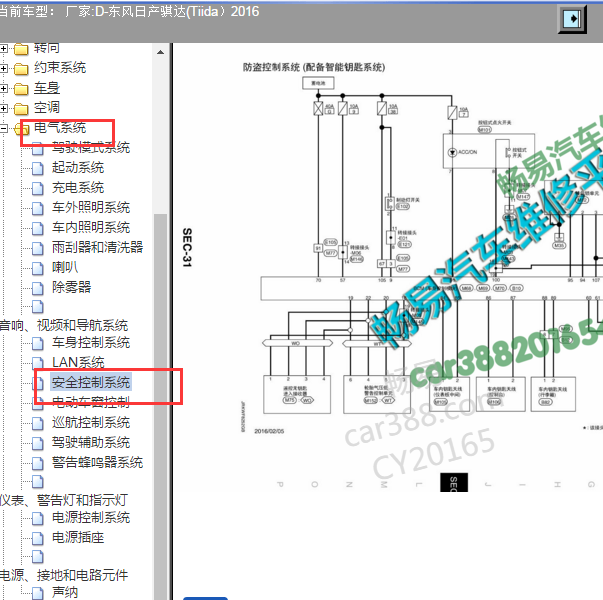
Task: Click the page icon beside 声纳
Action: pyautogui.click(x=38, y=593)
